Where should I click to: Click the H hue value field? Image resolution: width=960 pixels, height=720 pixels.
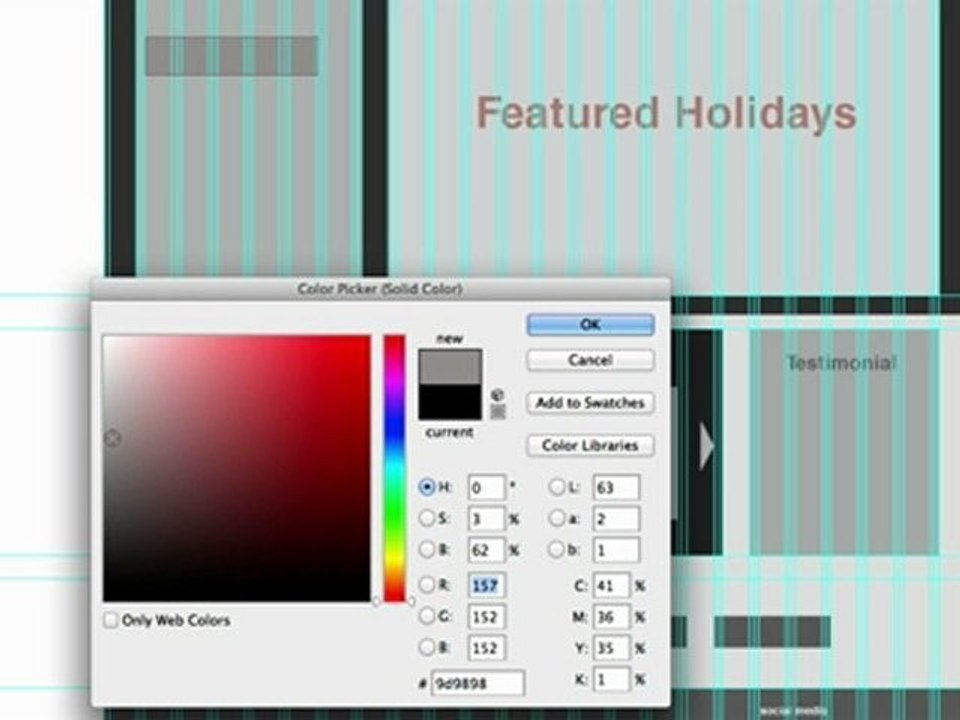click(x=487, y=487)
